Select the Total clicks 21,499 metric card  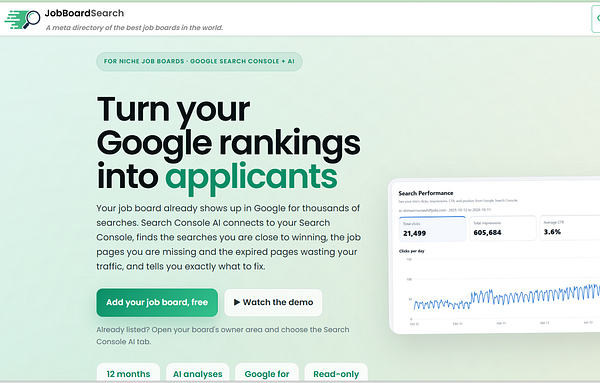[432, 228]
